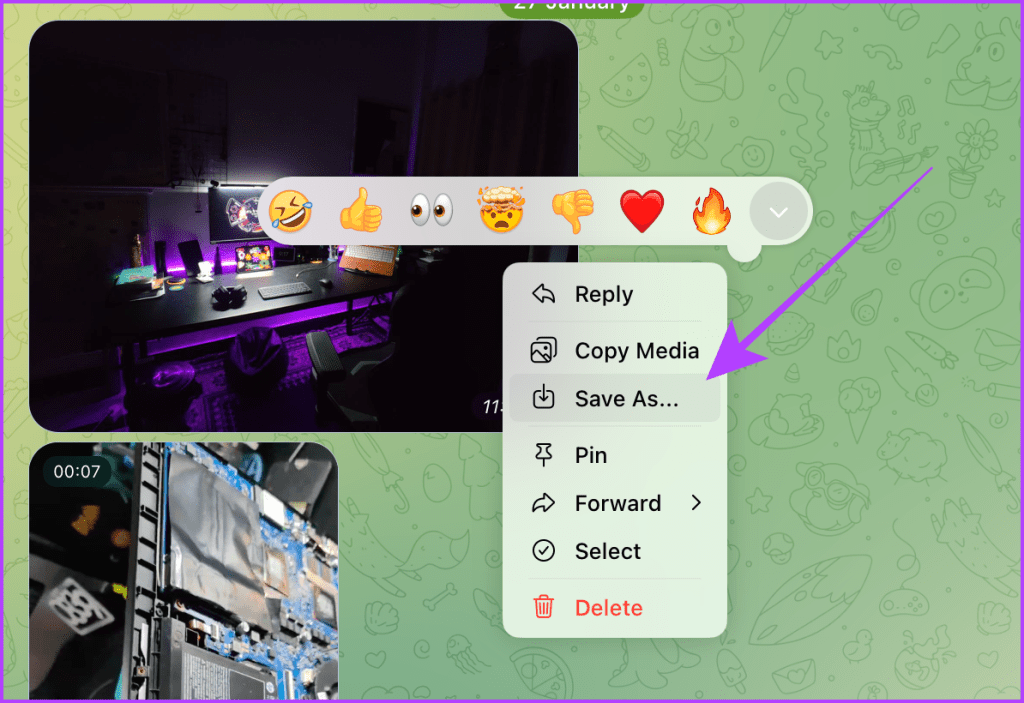Choose Reply in the context menu
The height and width of the screenshot is (703, 1024).
point(615,295)
